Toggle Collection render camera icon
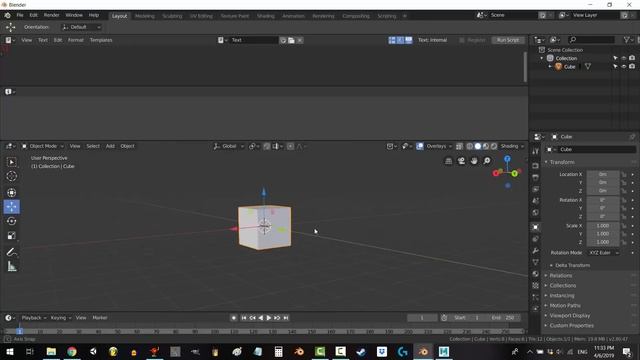The width and height of the screenshot is (640, 360). click(632, 58)
